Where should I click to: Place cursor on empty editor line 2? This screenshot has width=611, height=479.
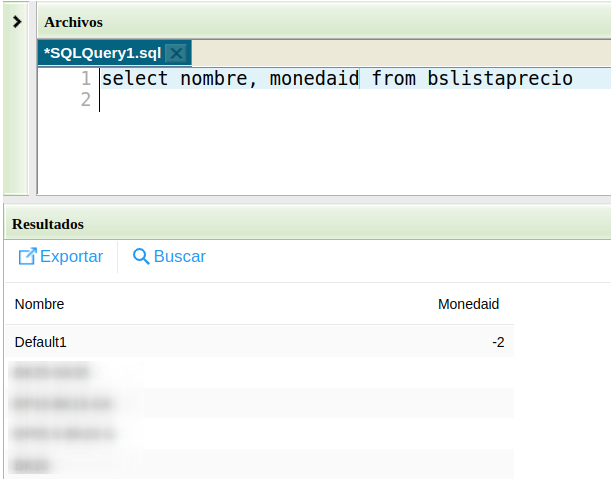pos(300,99)
